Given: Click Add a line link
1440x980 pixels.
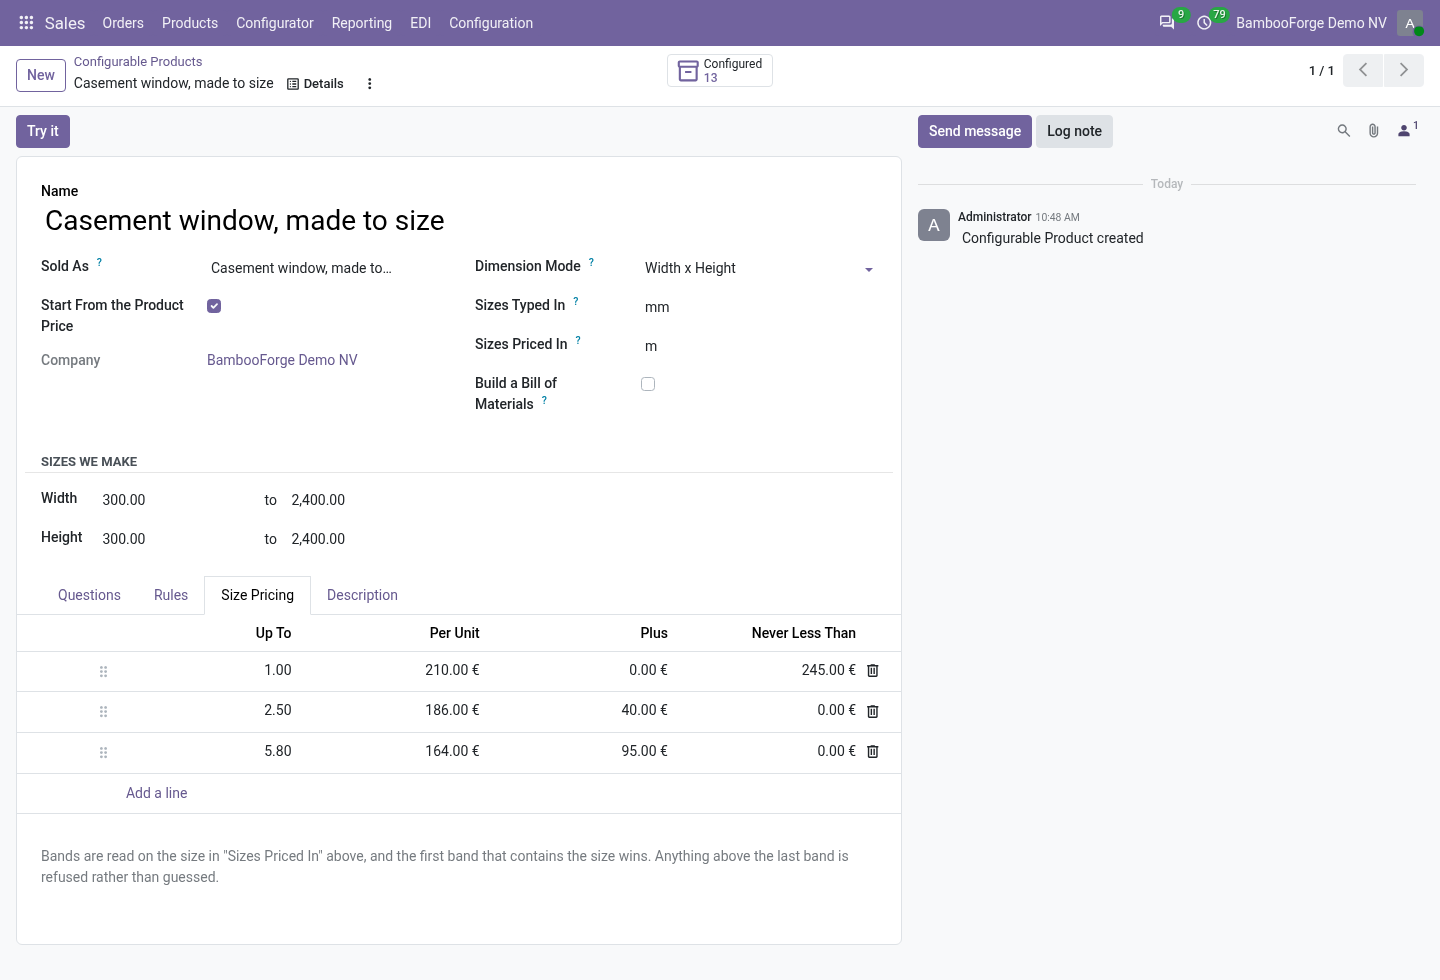Looking at the screenshot, I should coord(157,793).
